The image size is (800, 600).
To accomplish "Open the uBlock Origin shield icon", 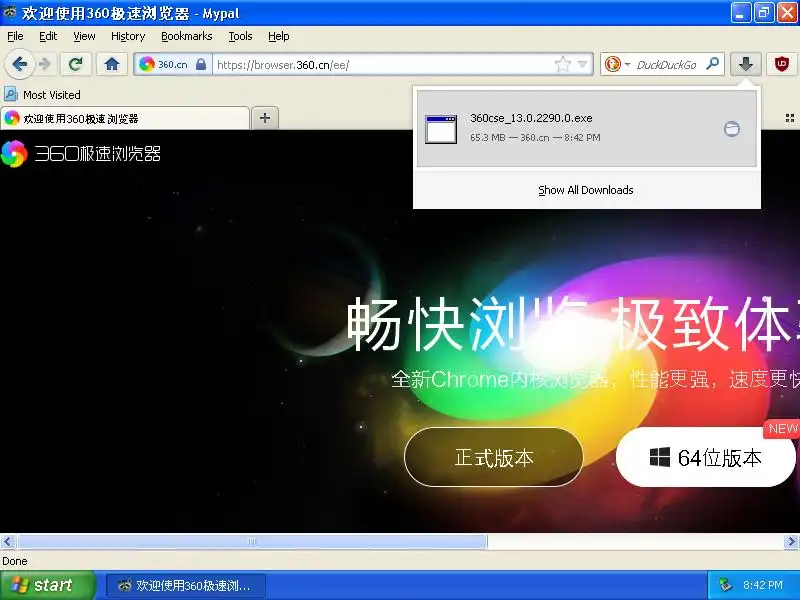I will click(781, 64).
